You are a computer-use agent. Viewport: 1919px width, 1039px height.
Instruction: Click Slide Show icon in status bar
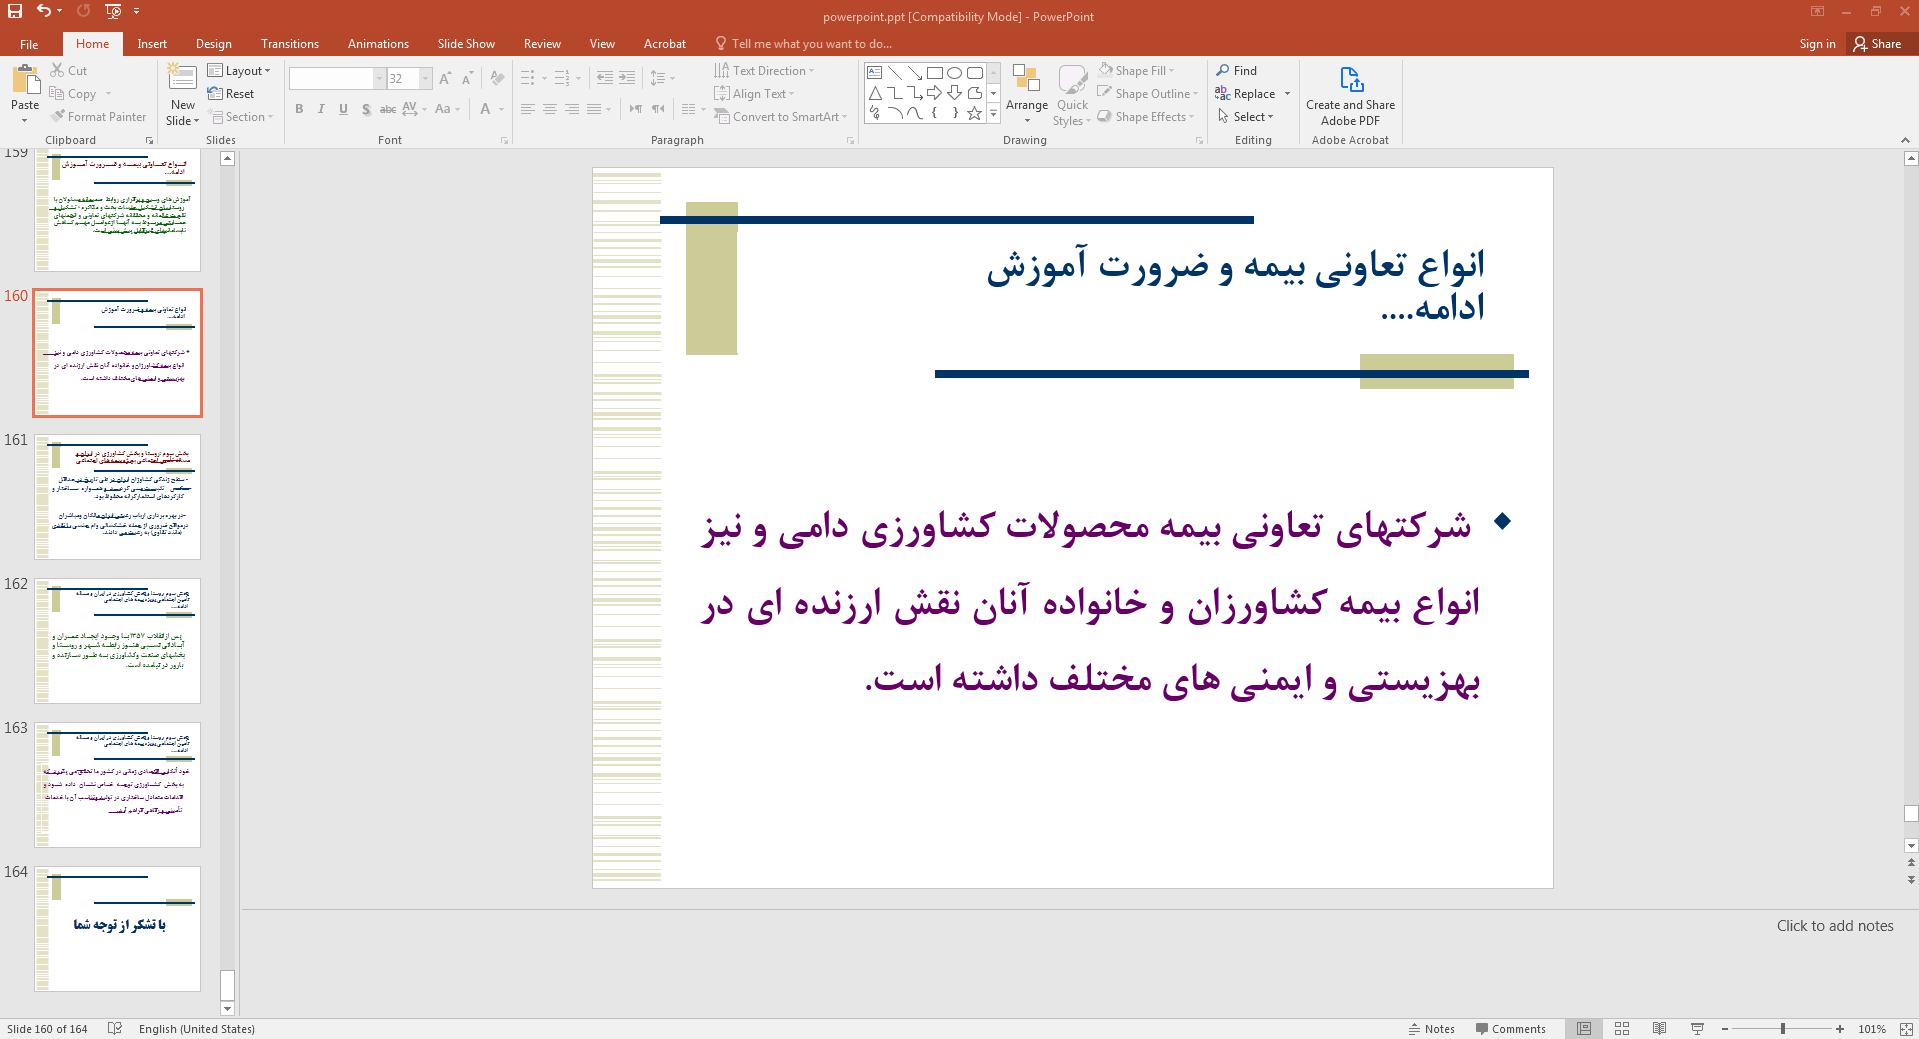pos(1697,1028)
